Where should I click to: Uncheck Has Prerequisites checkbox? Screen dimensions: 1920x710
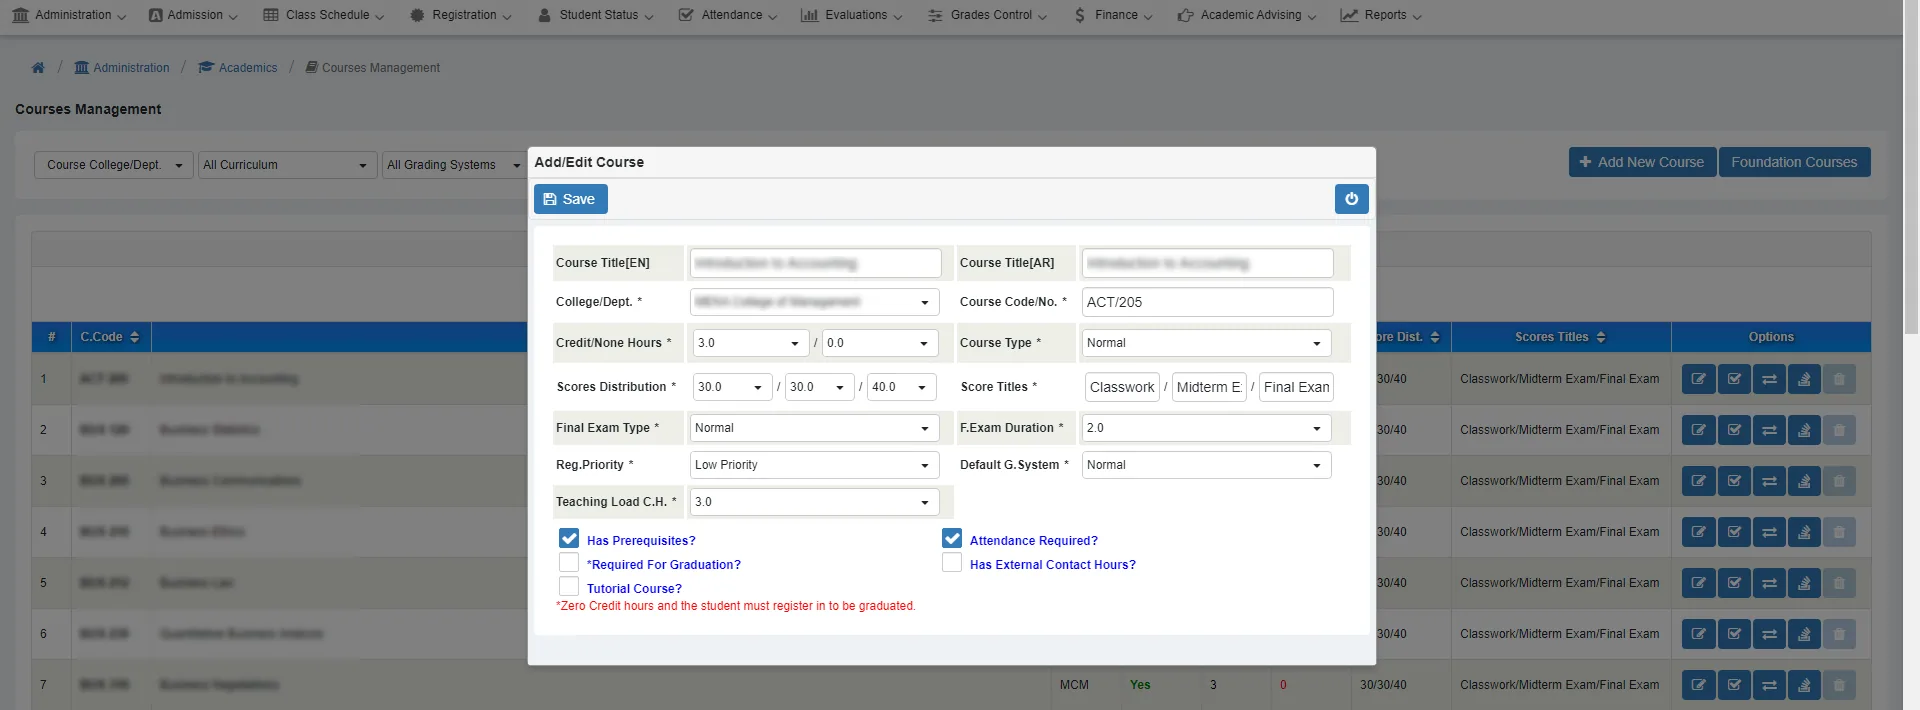(x=569, y=538)
